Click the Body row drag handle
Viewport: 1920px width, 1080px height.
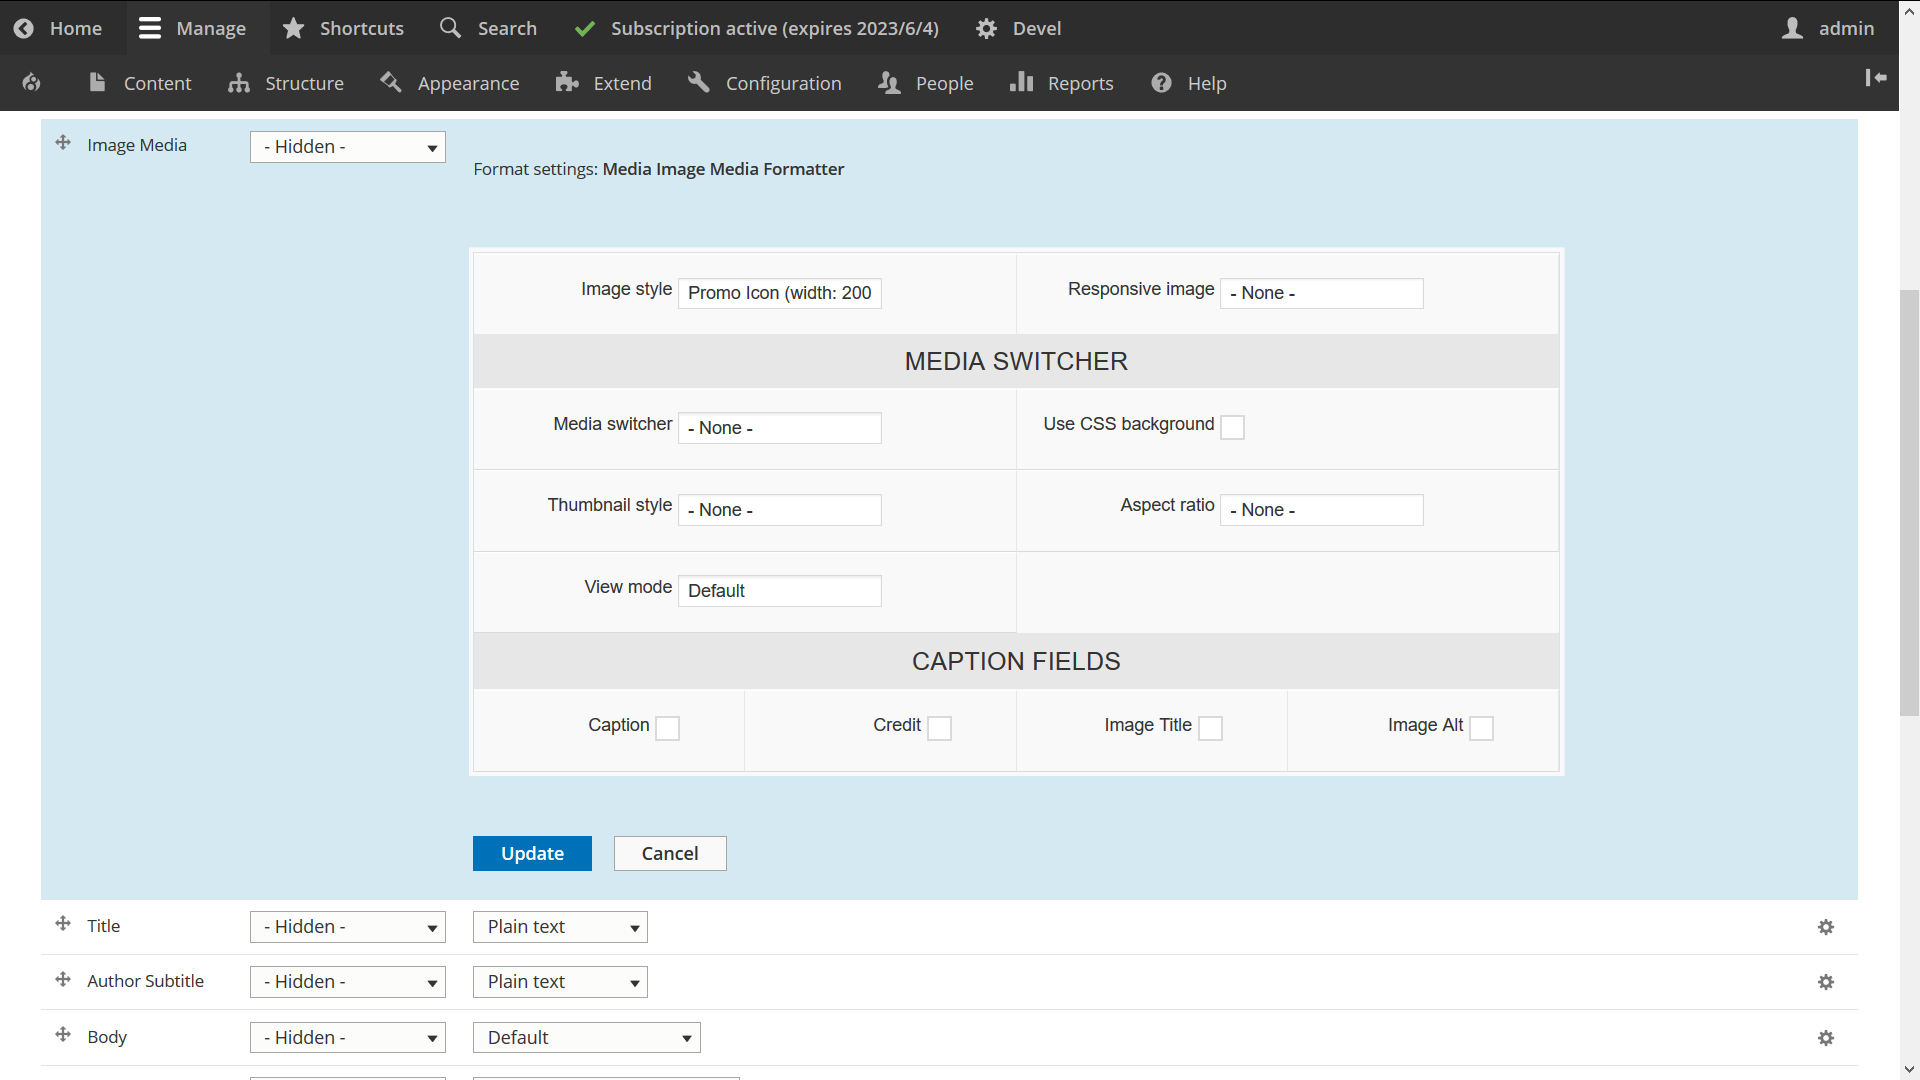coord(63,1034)
